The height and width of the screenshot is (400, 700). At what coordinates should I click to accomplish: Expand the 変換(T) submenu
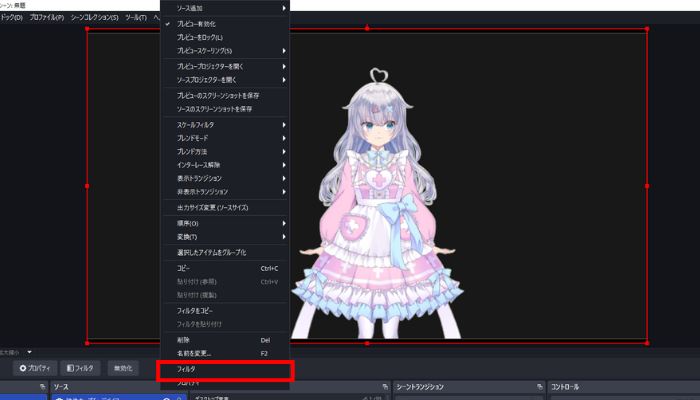[x=225, y=237]
